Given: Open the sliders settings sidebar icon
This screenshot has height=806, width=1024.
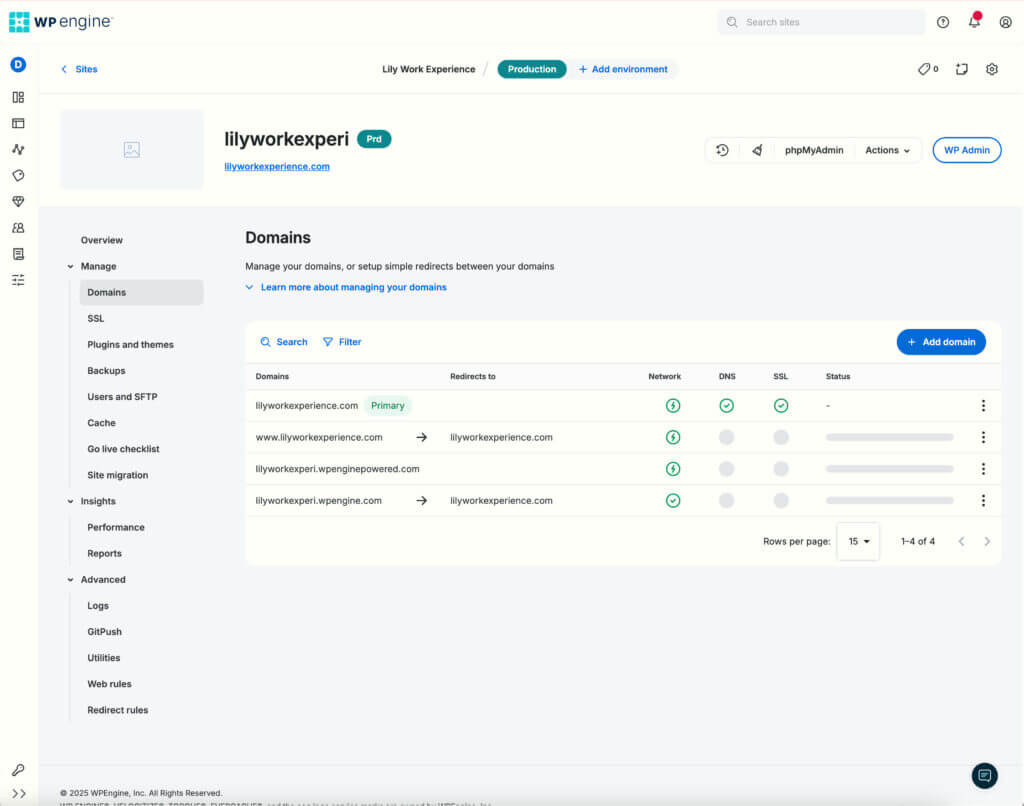Looking at the screenshot, I should tap(18, 280).
